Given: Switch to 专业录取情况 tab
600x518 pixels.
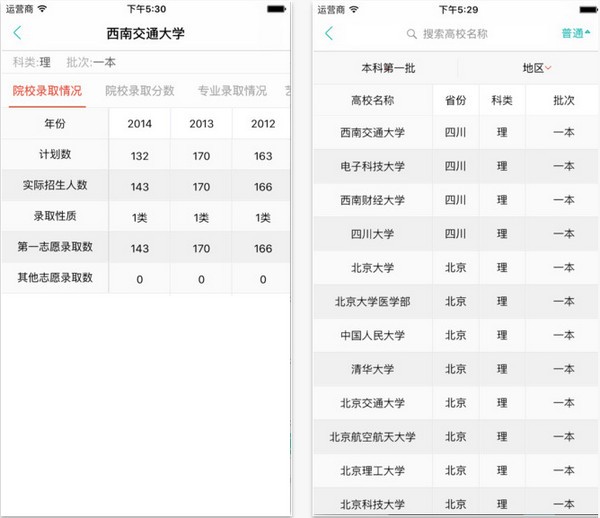Looking at the screenshot, I should coord(232,91).
